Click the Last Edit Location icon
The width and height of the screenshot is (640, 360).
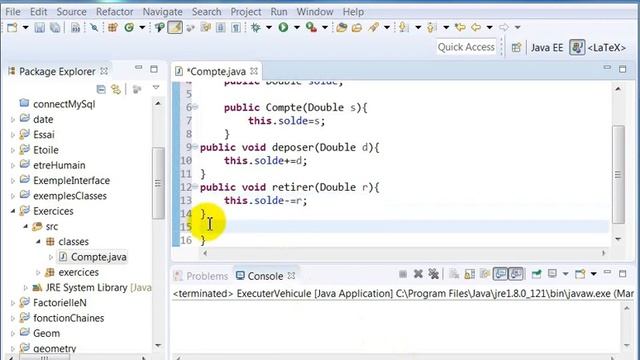[460, 27]
